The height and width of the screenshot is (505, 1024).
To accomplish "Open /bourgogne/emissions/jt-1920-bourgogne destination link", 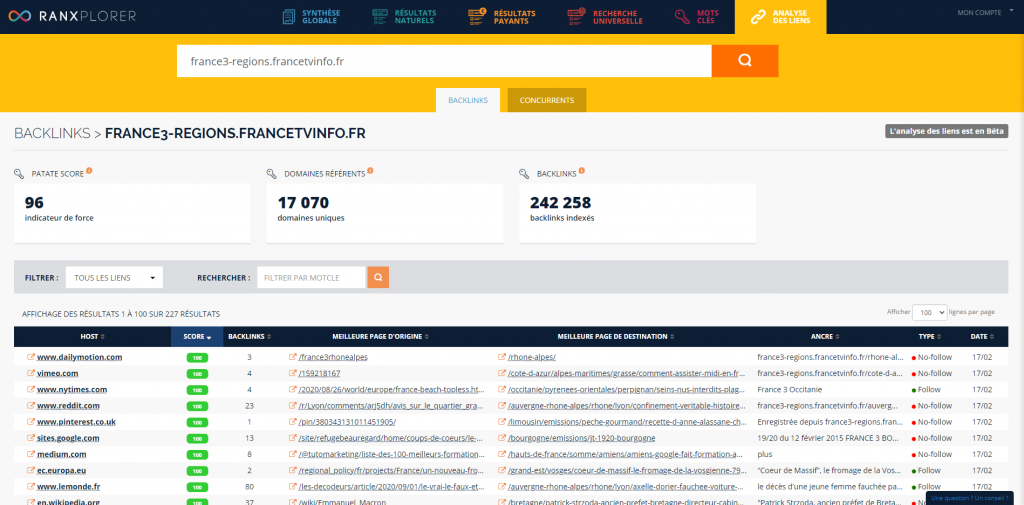I will click(581, 438).
